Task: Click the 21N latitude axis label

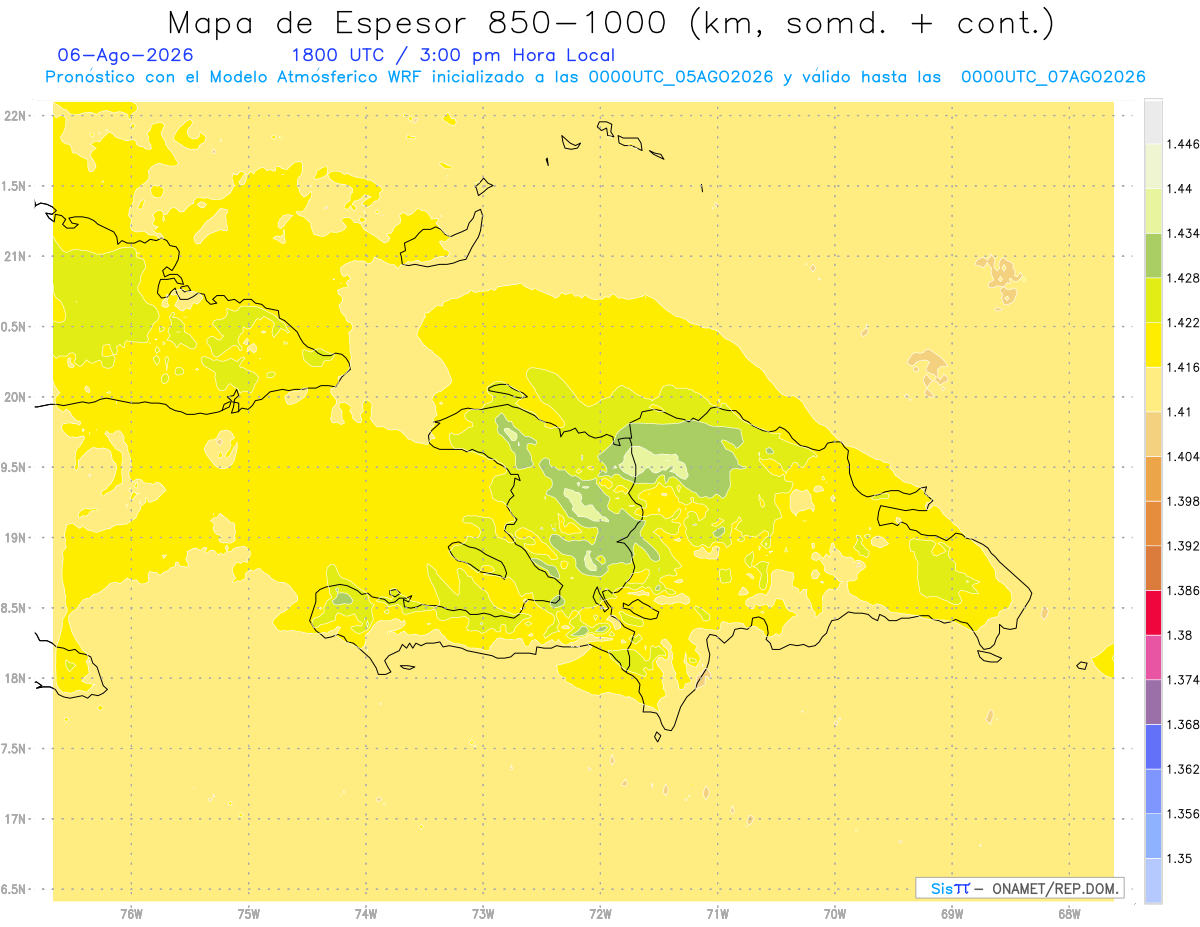Action: click(x=14, y=257)
